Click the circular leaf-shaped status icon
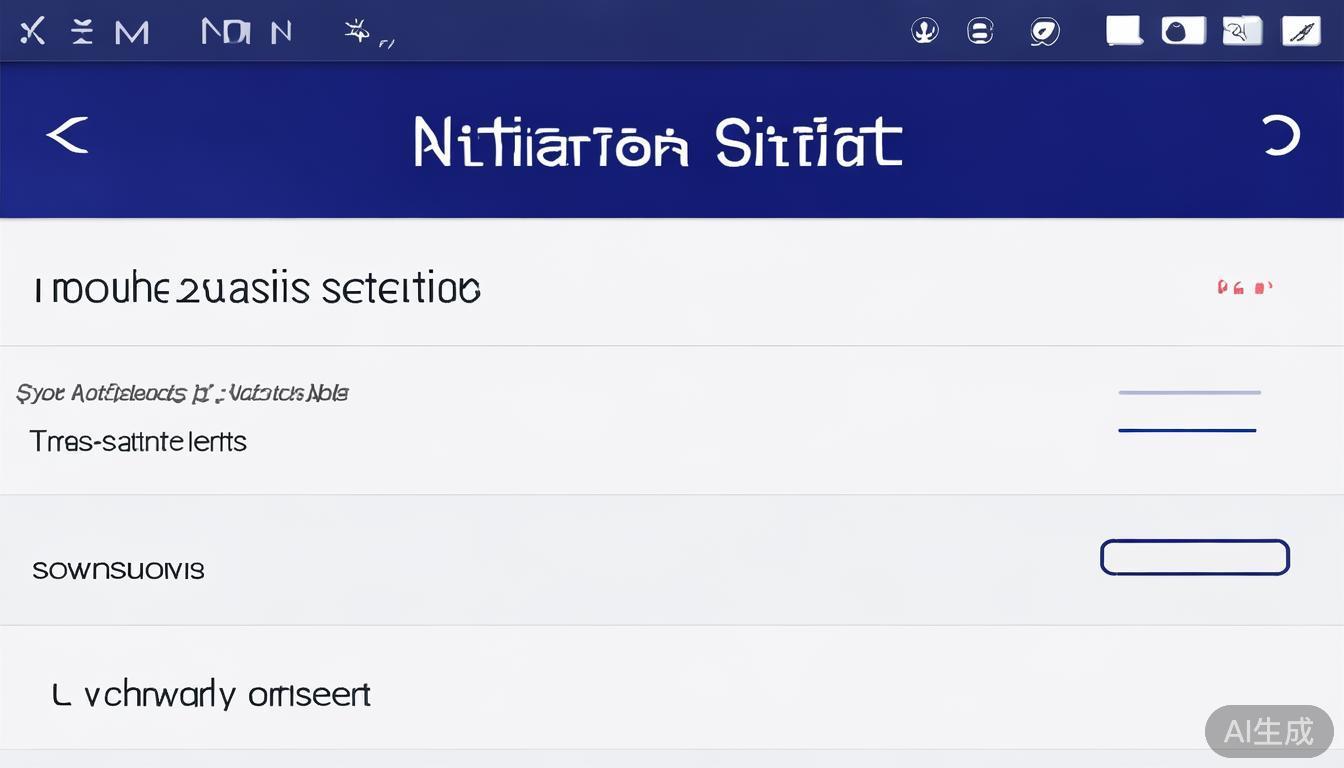Viewport: 1344px width, 768px height. (x=1044, y=32)
